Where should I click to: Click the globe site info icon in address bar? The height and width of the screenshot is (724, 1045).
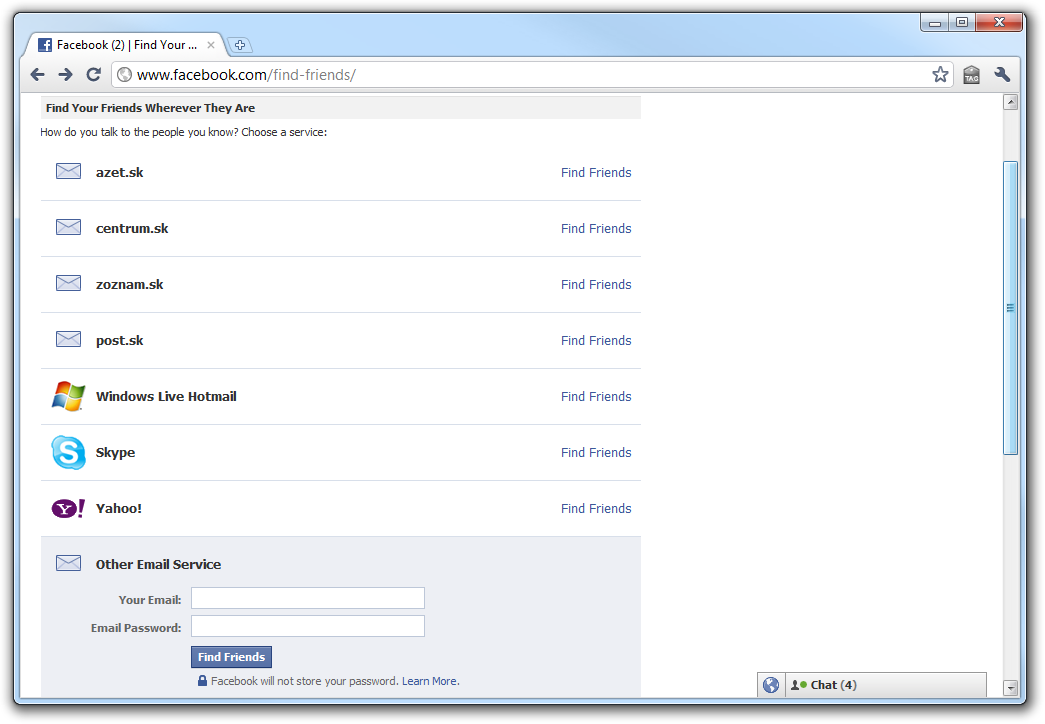(125, 75)
